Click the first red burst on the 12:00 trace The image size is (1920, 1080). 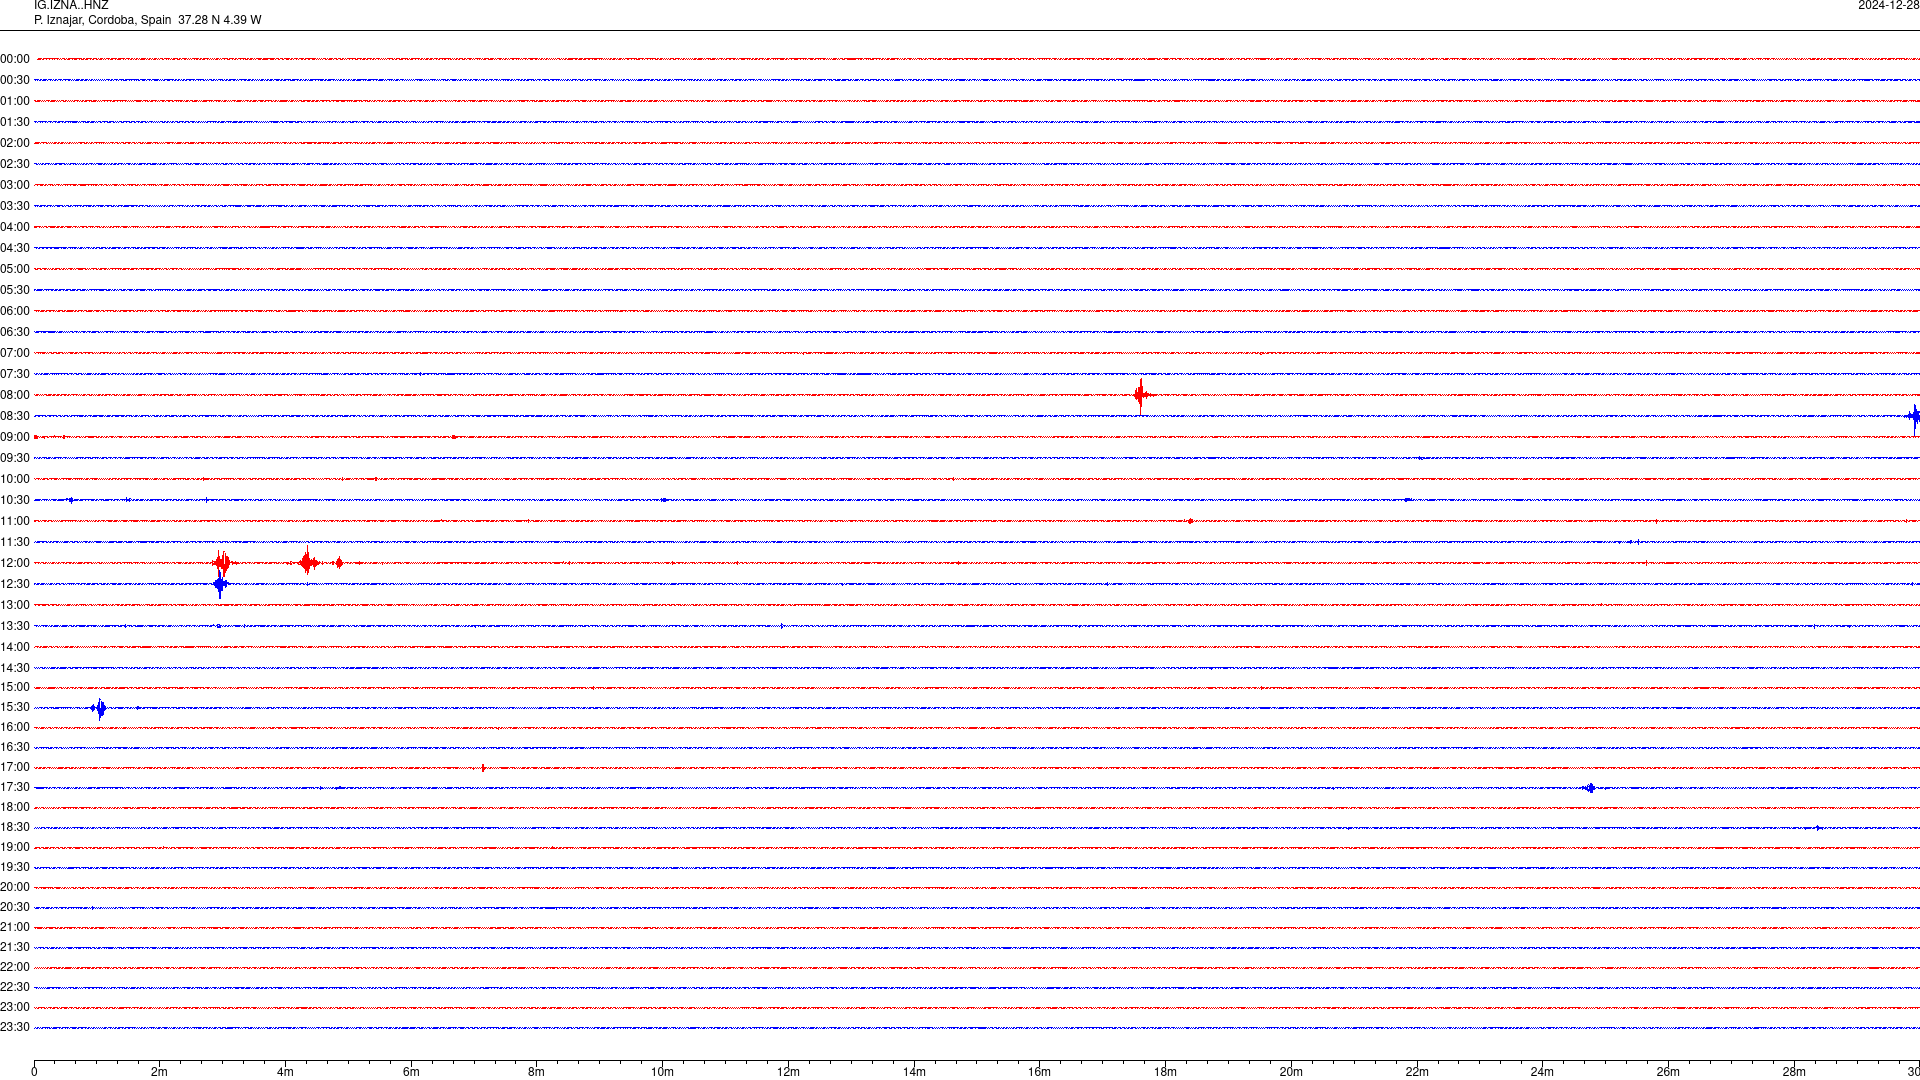pos(222,563)
